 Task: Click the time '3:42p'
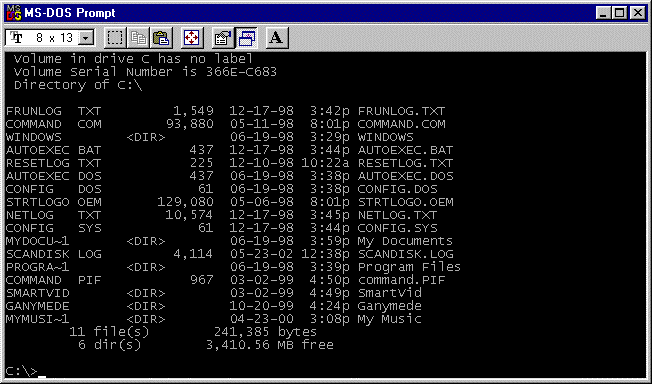click(330, 111)
